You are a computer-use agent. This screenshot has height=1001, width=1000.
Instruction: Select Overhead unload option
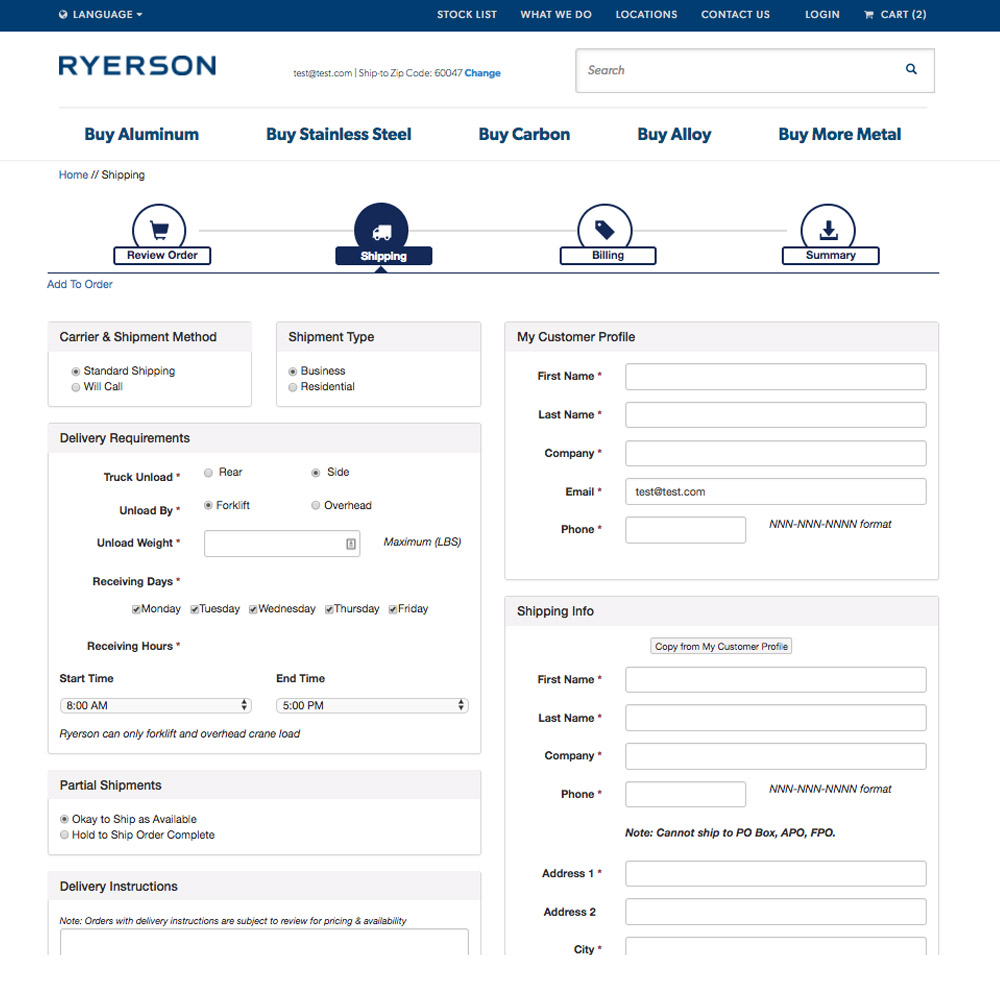[x=315, y=505]
